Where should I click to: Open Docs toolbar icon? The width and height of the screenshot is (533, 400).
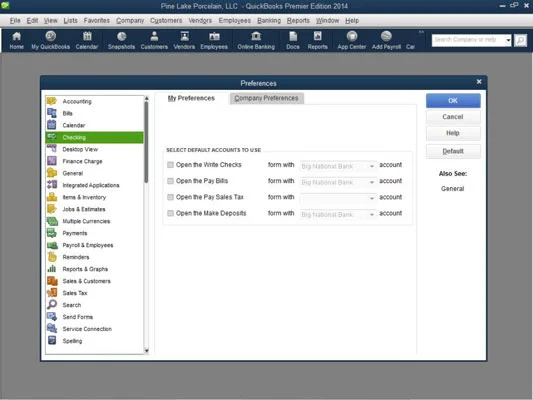pyautogui.click(x=293, y=40)
